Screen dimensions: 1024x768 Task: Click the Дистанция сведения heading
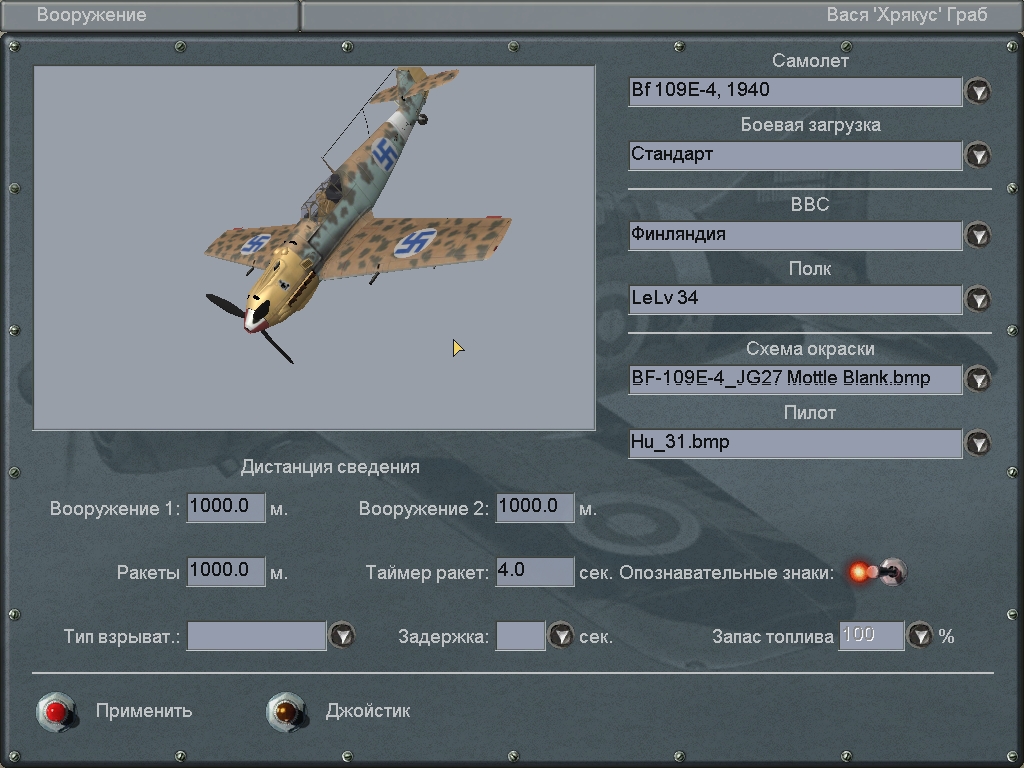click(x=330, y=467)
